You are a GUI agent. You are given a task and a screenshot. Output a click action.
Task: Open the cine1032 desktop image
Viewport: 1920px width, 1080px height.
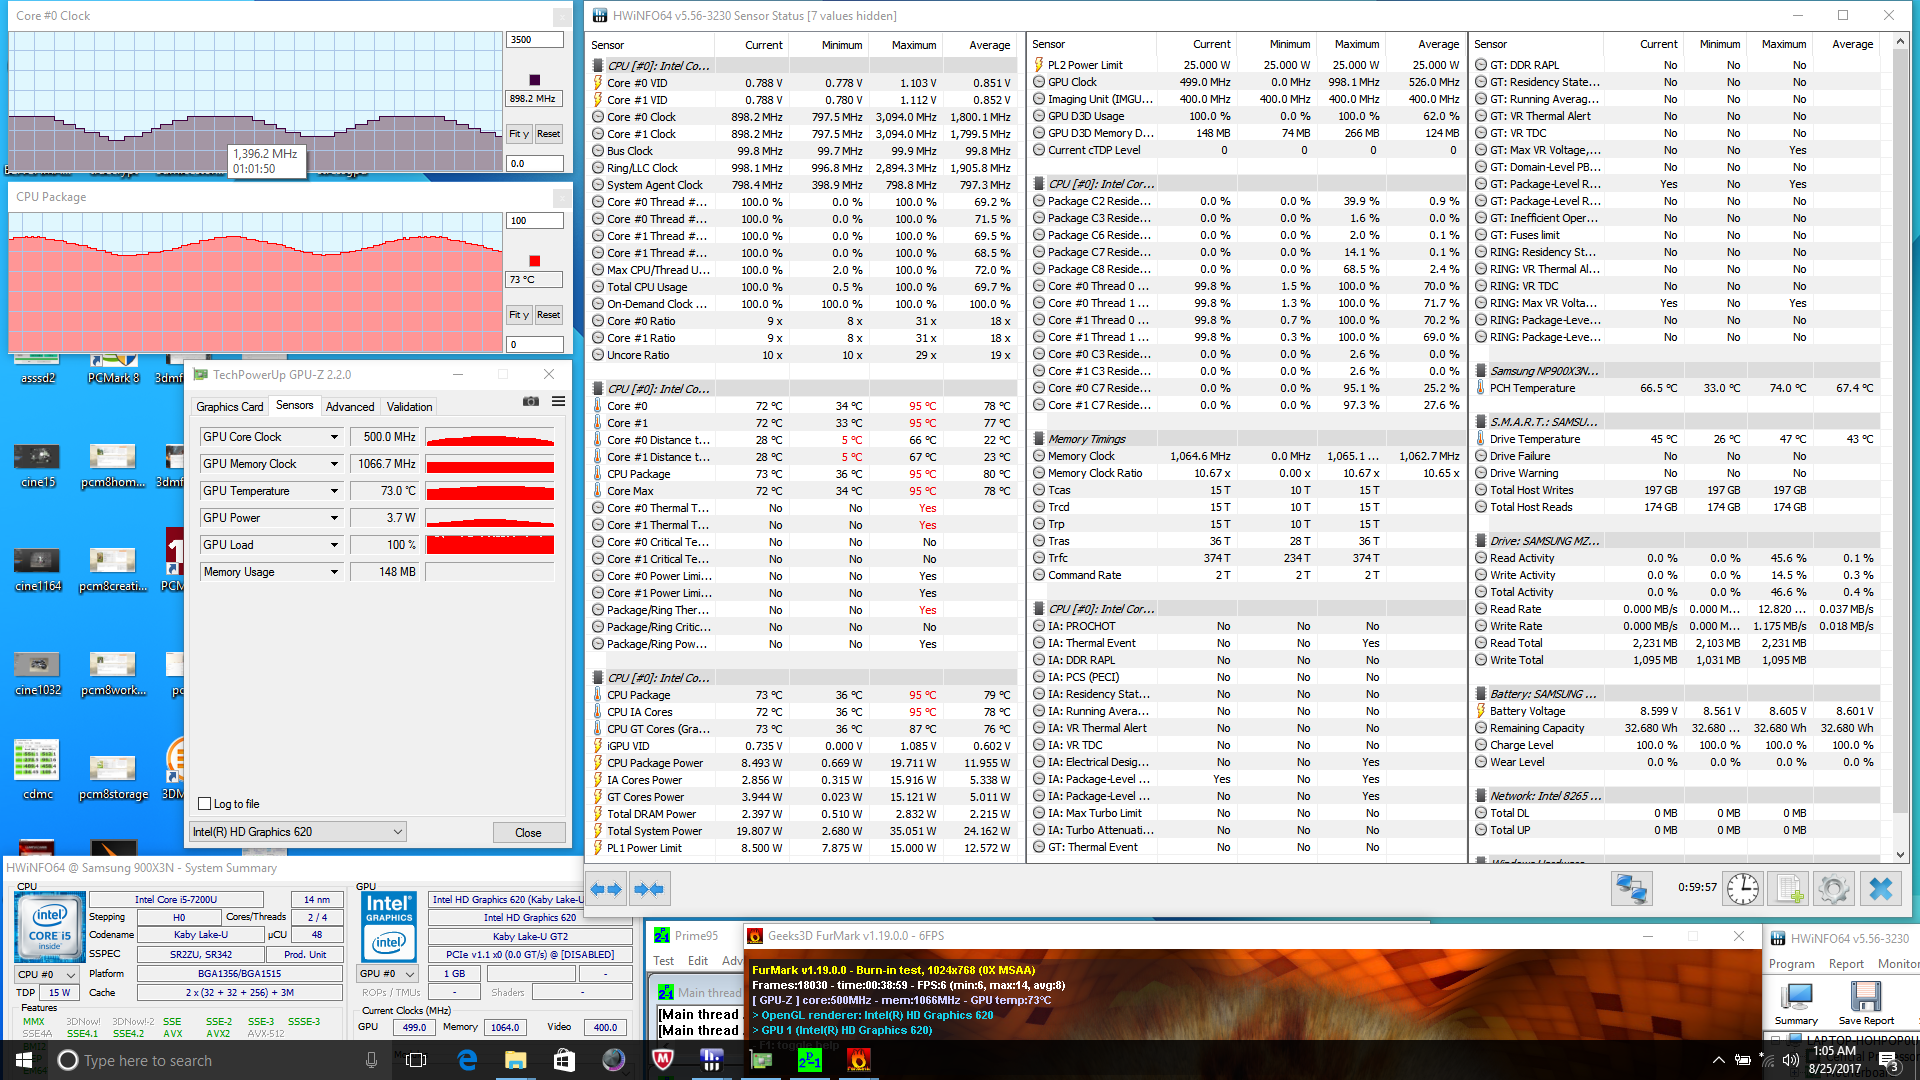pyautogui.click(x=38, y=673)
